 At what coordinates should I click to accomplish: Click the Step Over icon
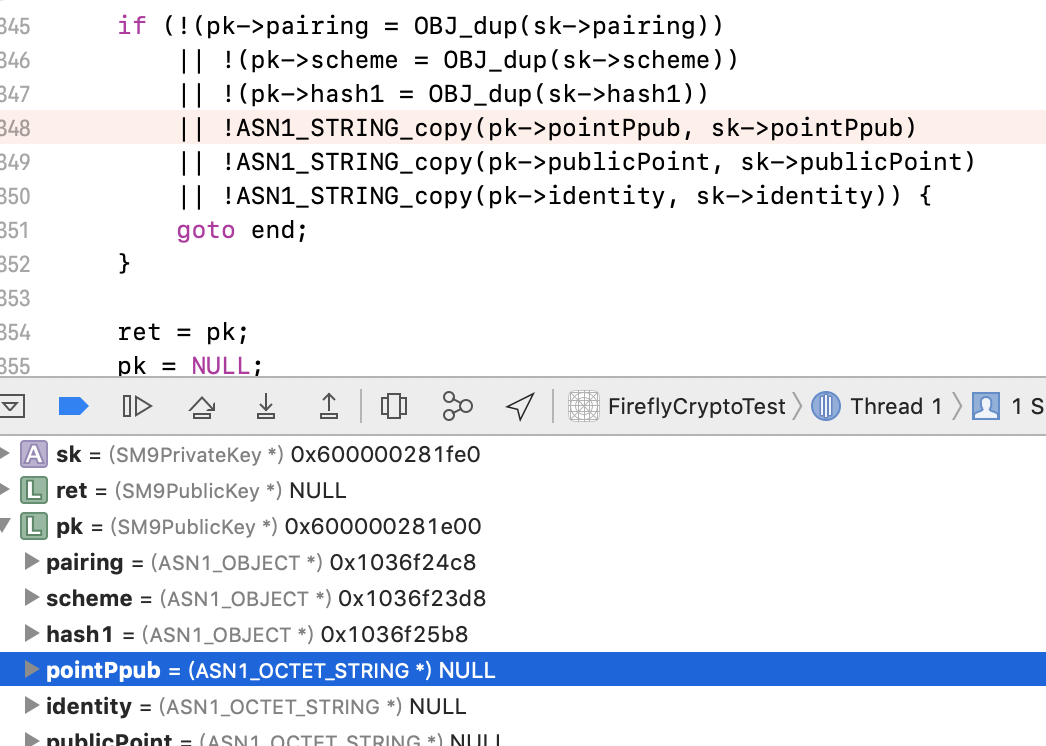(203, 406)
